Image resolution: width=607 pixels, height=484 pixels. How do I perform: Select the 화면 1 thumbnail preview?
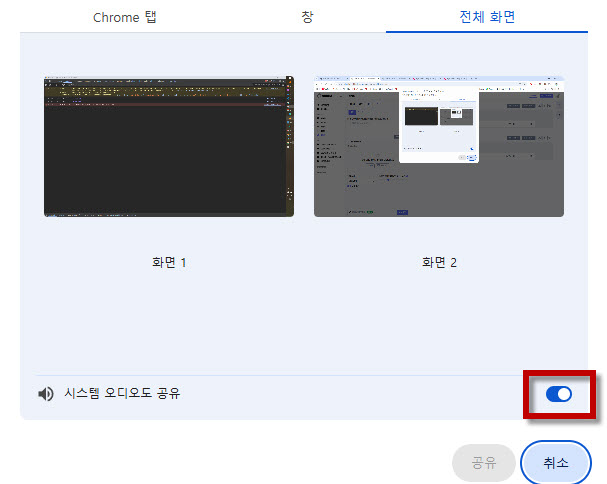coord(168,146)
